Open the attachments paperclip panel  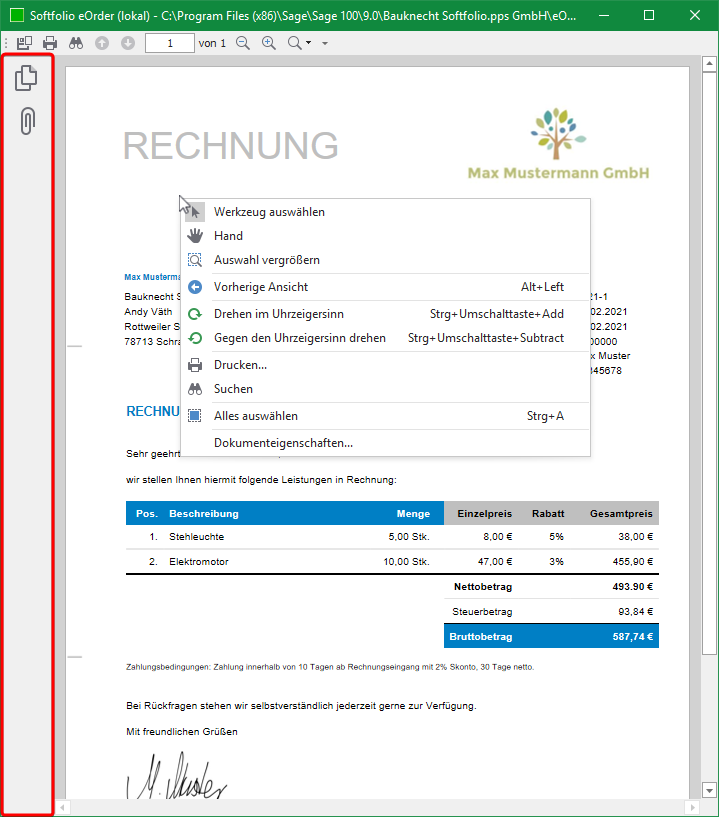click(x=28, y=121)
